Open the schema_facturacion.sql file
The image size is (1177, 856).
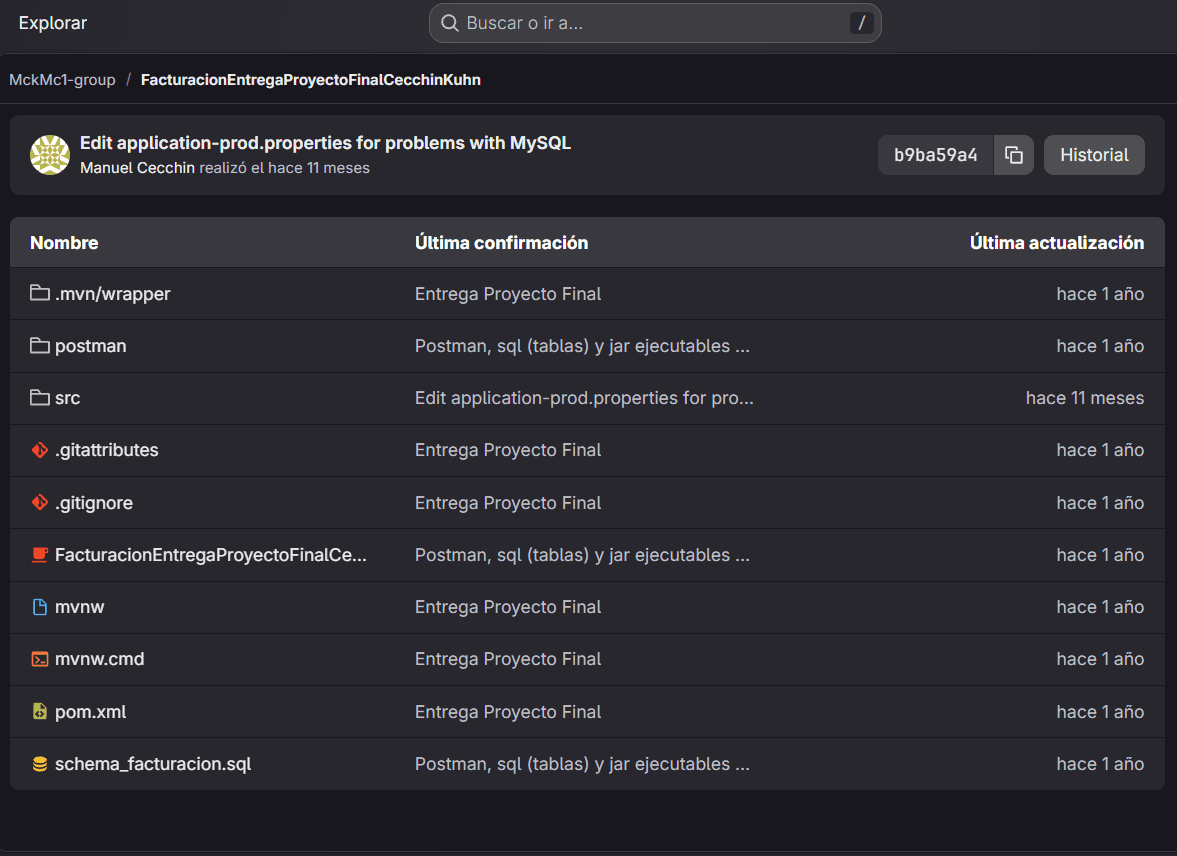pos(153,764)
